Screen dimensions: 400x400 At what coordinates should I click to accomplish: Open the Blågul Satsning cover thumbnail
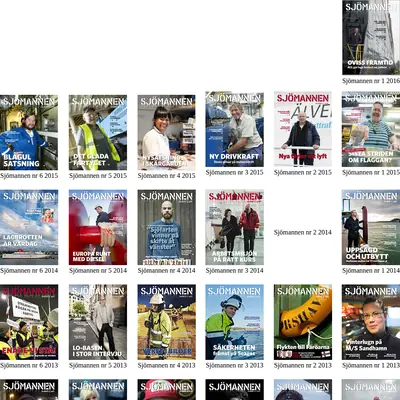pos(29,132)
